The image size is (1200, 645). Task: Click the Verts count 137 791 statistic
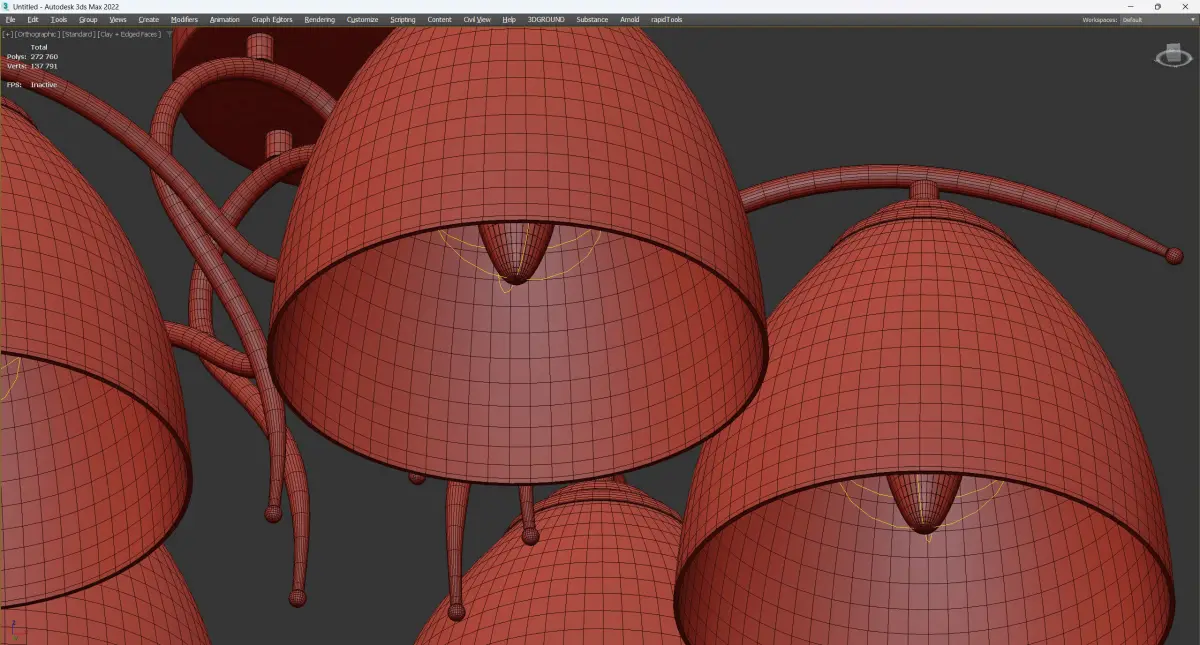[x=32, y=66]
